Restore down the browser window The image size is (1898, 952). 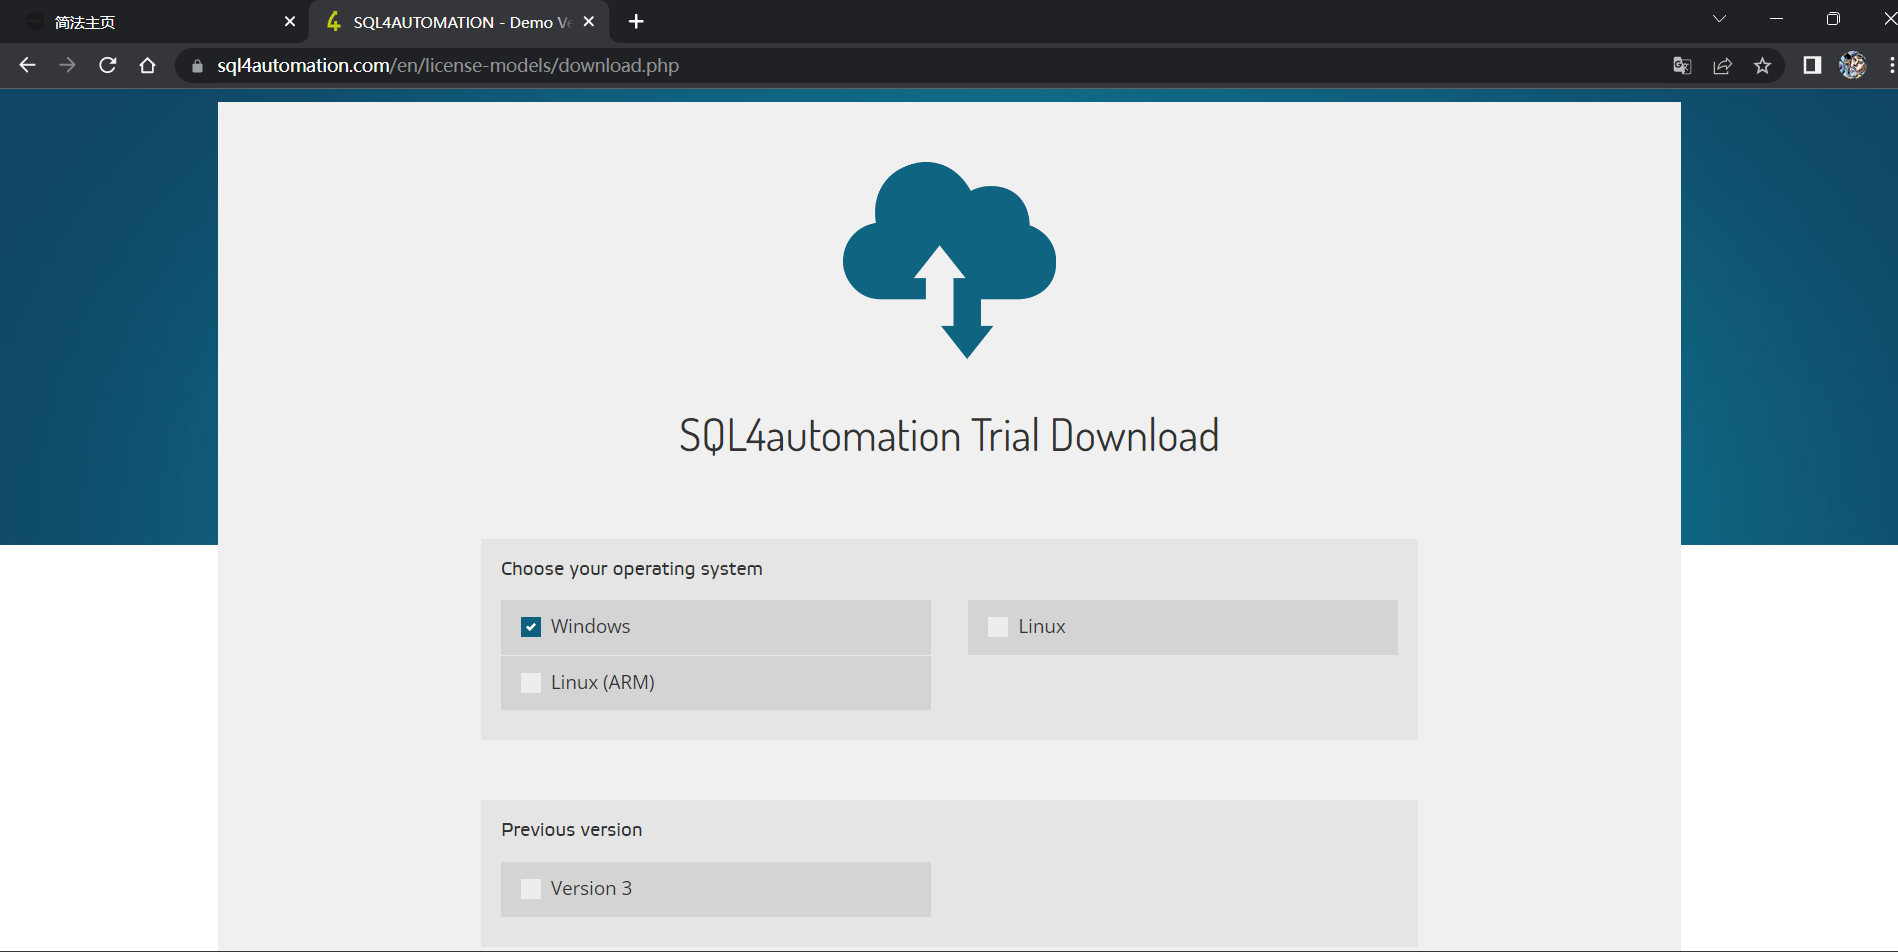pyautogui.click(x=1833, y=19)
